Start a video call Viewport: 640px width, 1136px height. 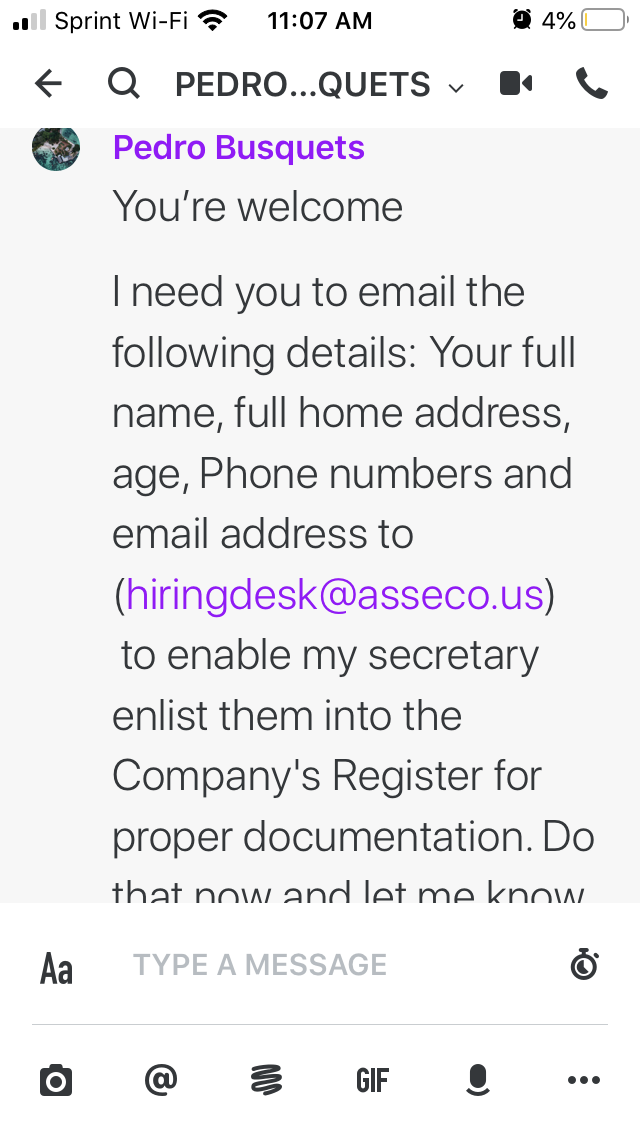(516, 84)
